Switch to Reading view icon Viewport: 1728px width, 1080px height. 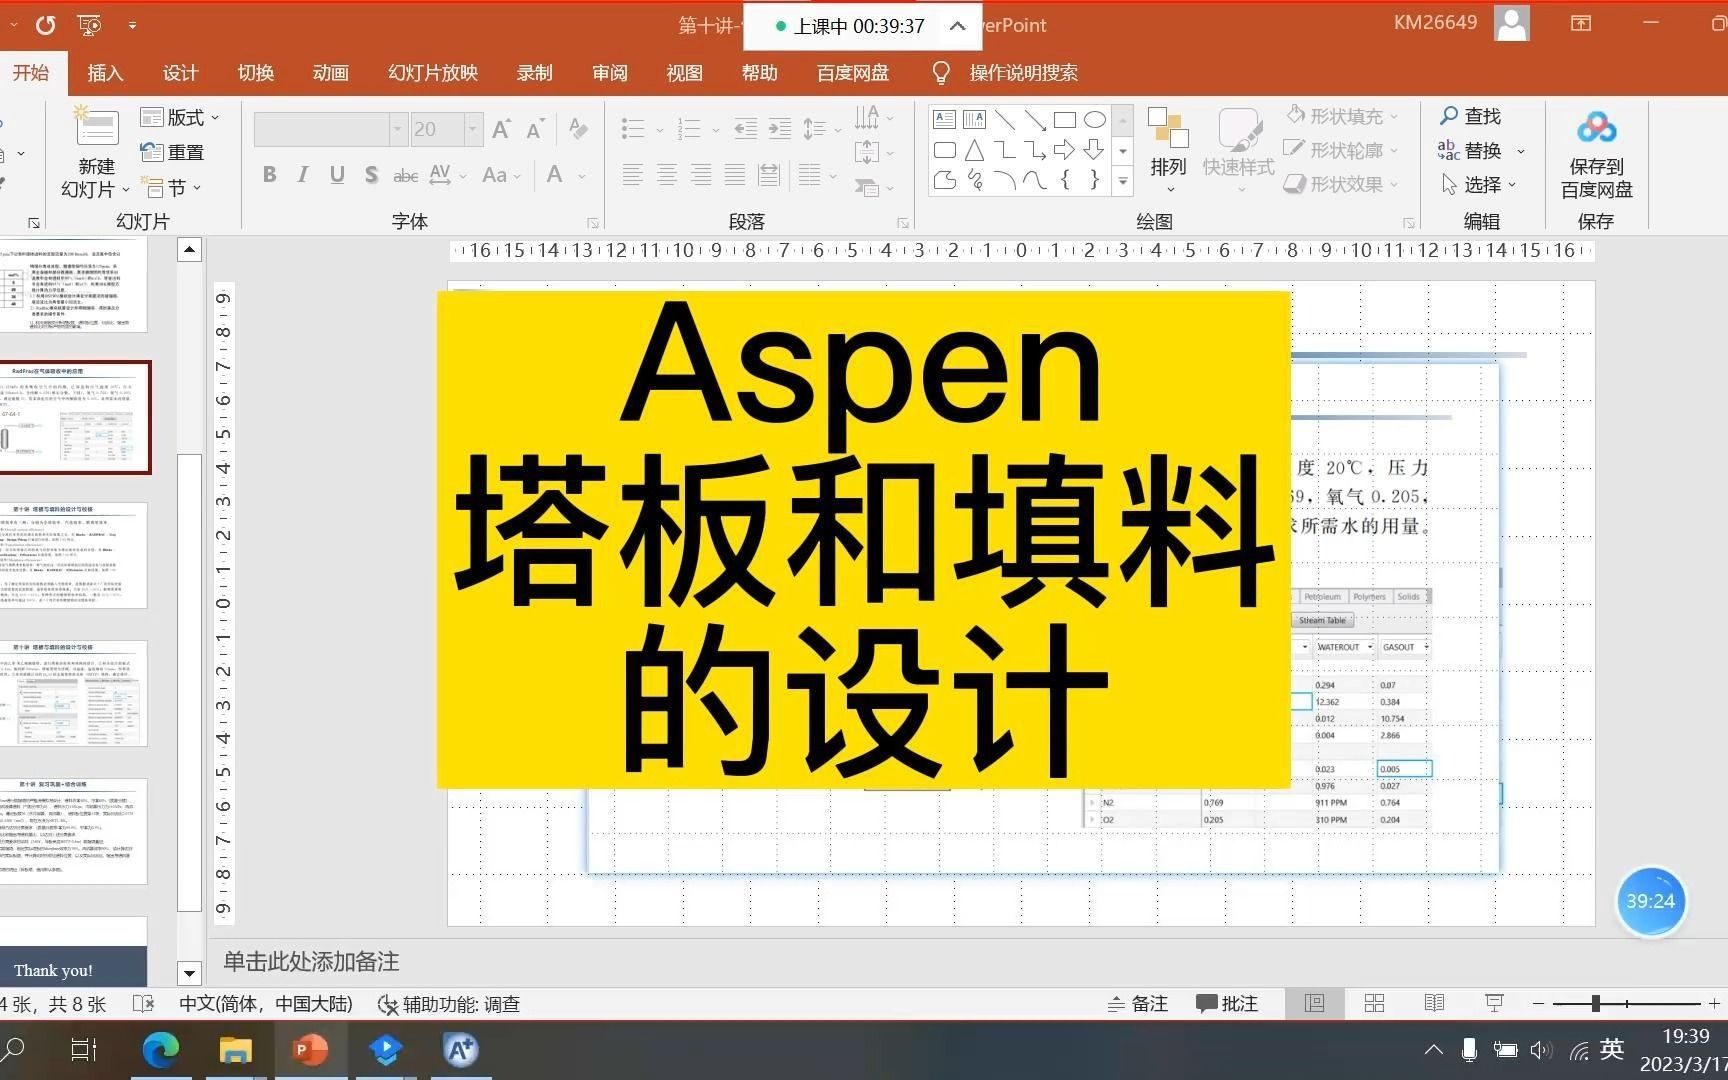1434,1003
